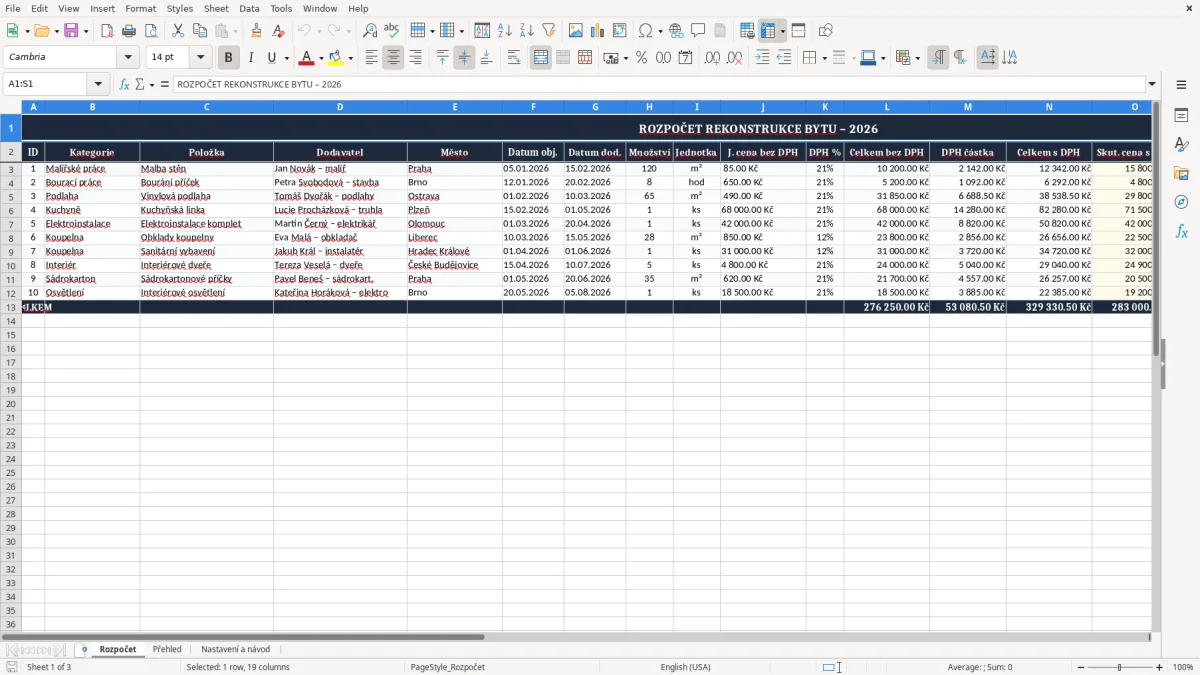Screen dimensions: 1200x675
Task: Click the Formula equals button
Action: click(165, 85)
